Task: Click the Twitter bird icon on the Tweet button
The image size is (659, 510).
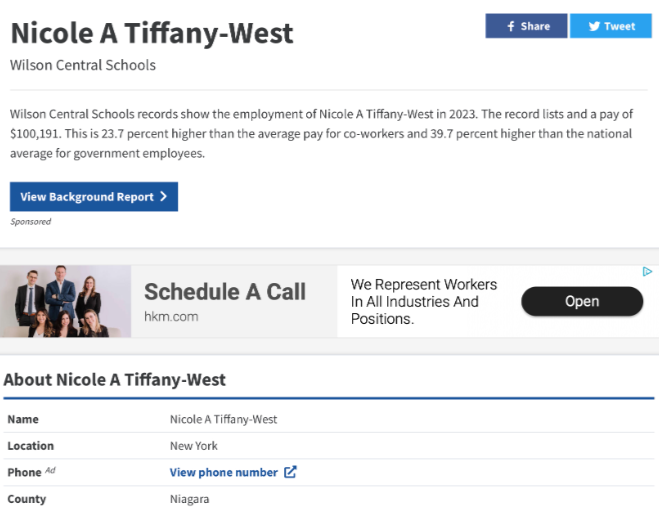Action: point(593,26)
